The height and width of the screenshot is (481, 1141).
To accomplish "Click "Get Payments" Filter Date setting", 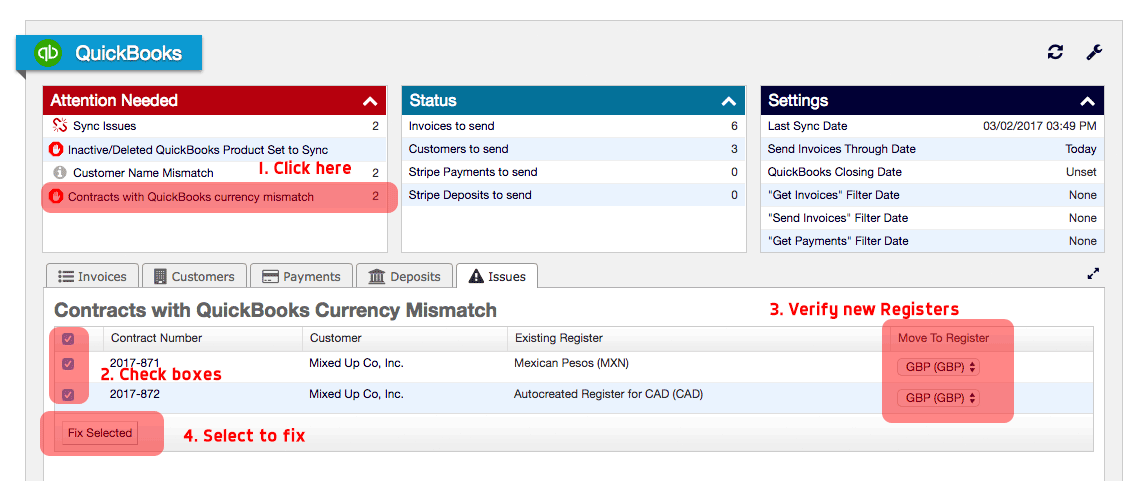I will pos(932,241).
